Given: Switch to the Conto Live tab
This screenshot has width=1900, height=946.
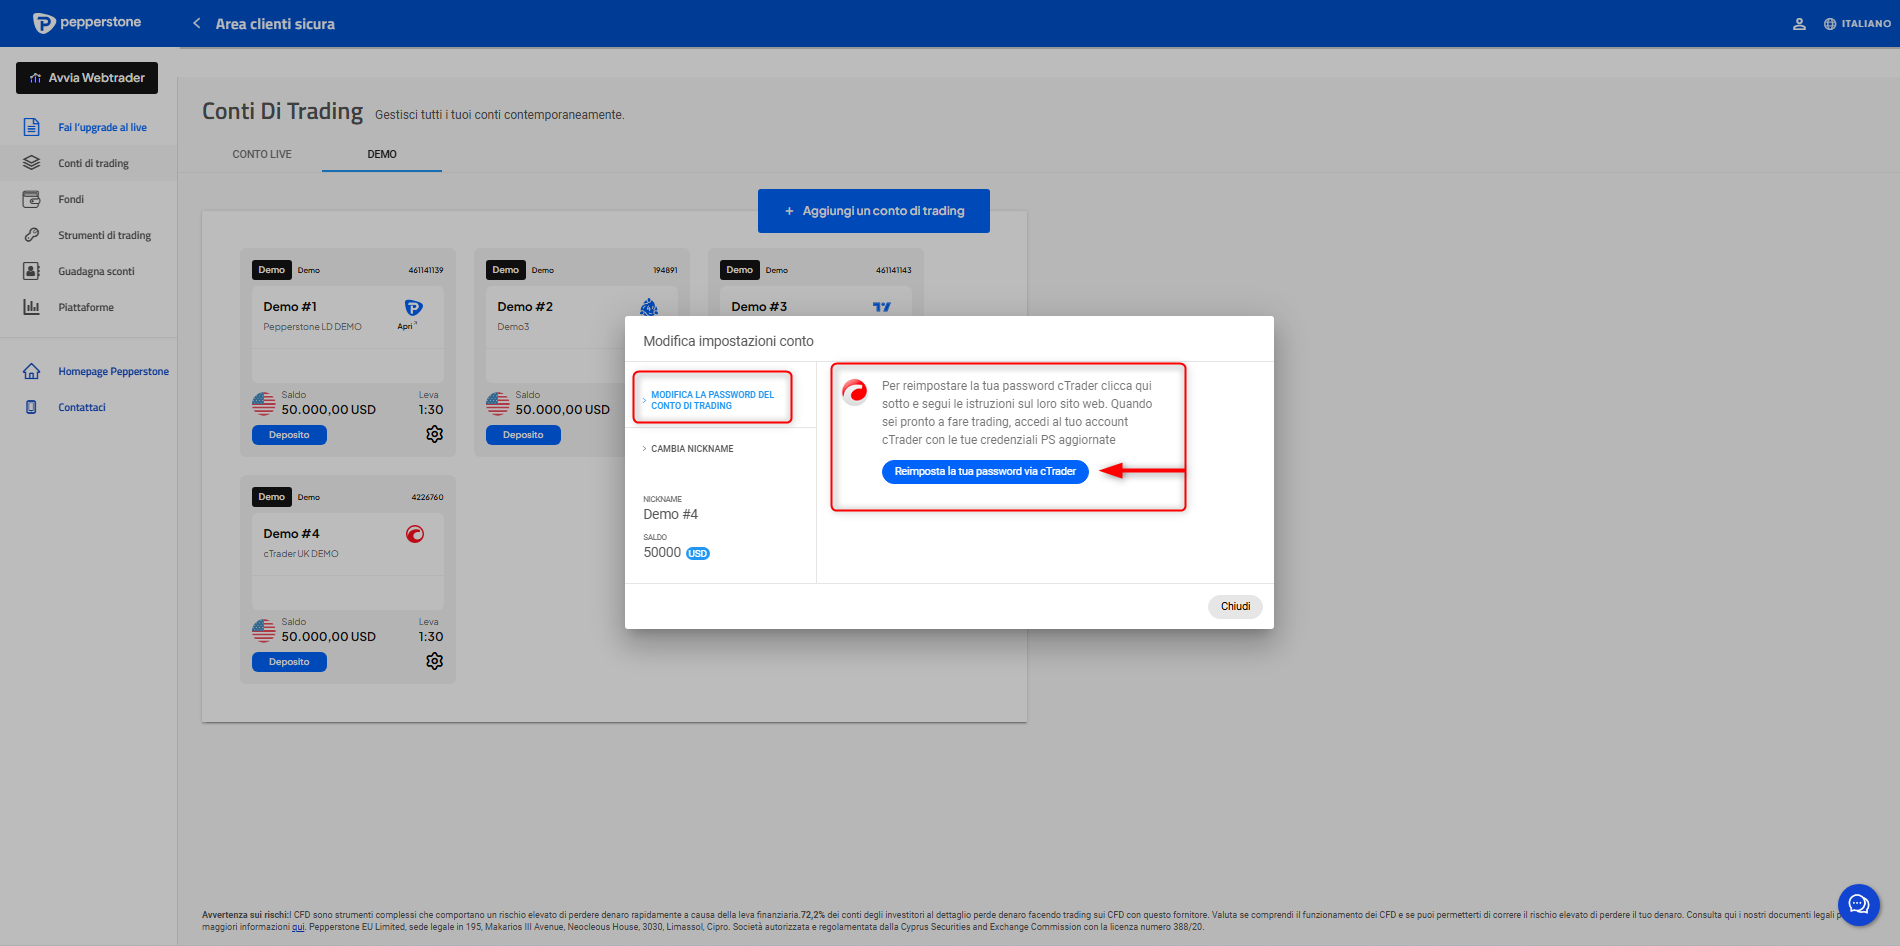Looking at the screenshot, I should (x=262, y=154).
